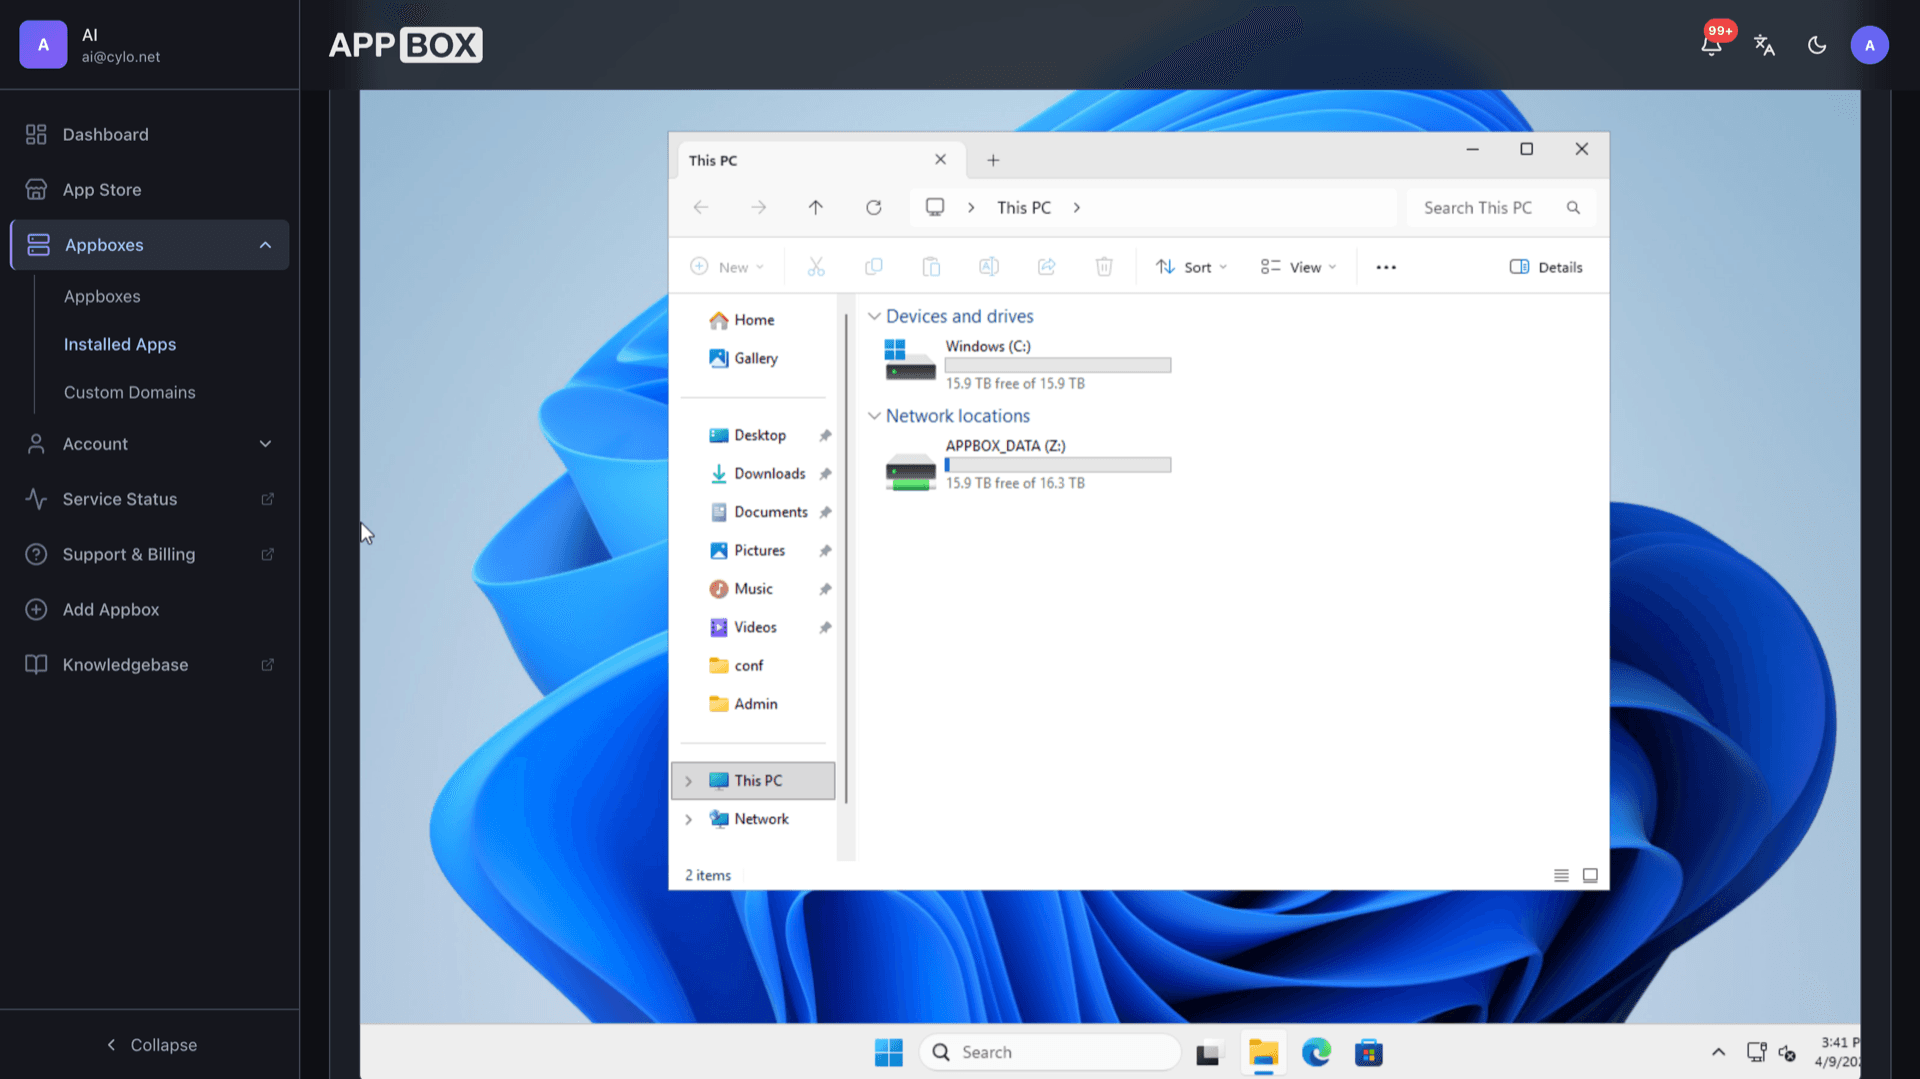The image size is (1920, 1079).
Task: Open the user avatar menu at top right
Action: pos(1869,45)
